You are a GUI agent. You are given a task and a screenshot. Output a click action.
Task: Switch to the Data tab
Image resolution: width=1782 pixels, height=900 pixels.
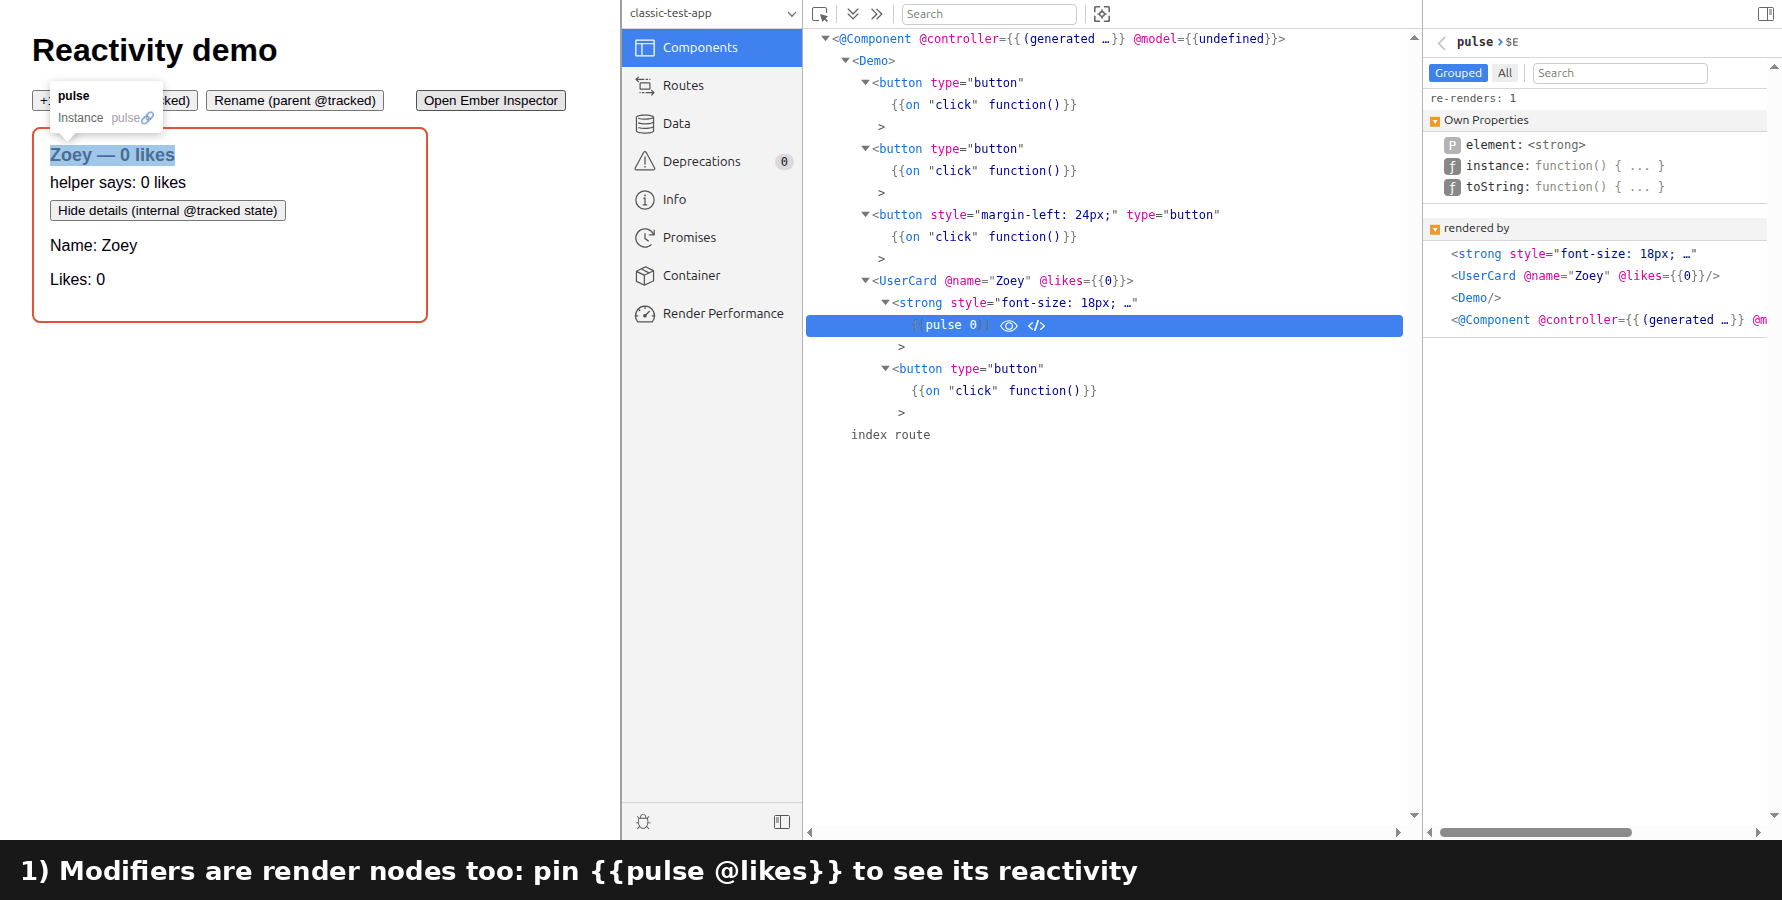712,124
